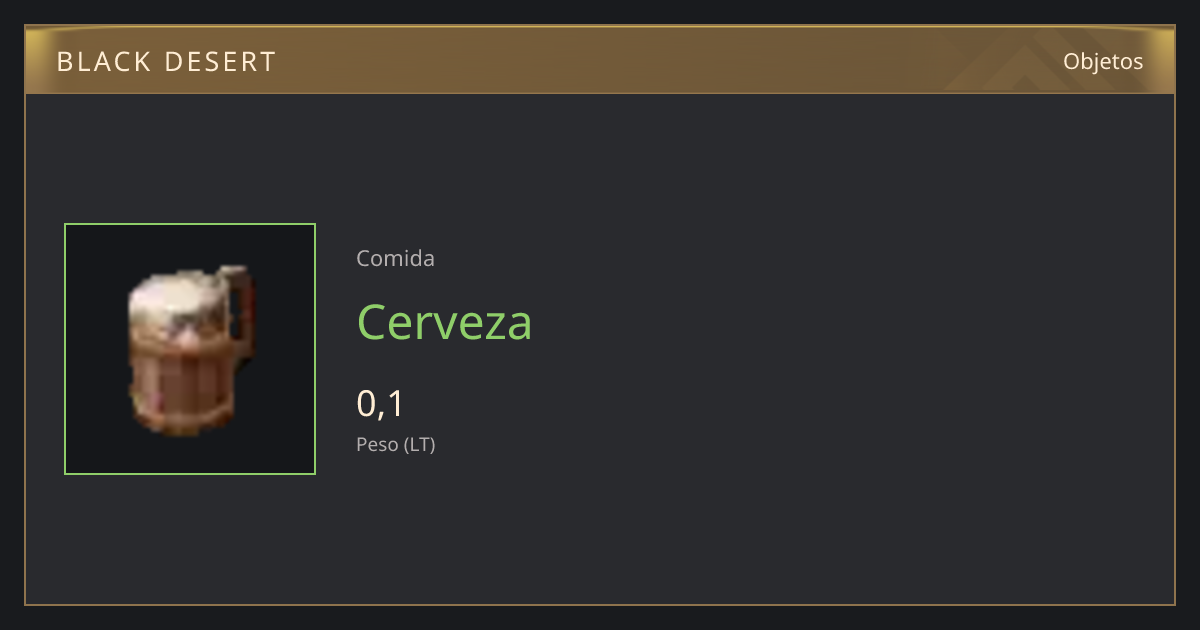1200x630 pixels.
Task: Open the Objetos section in the header
Action: (x=1103, y=61)
